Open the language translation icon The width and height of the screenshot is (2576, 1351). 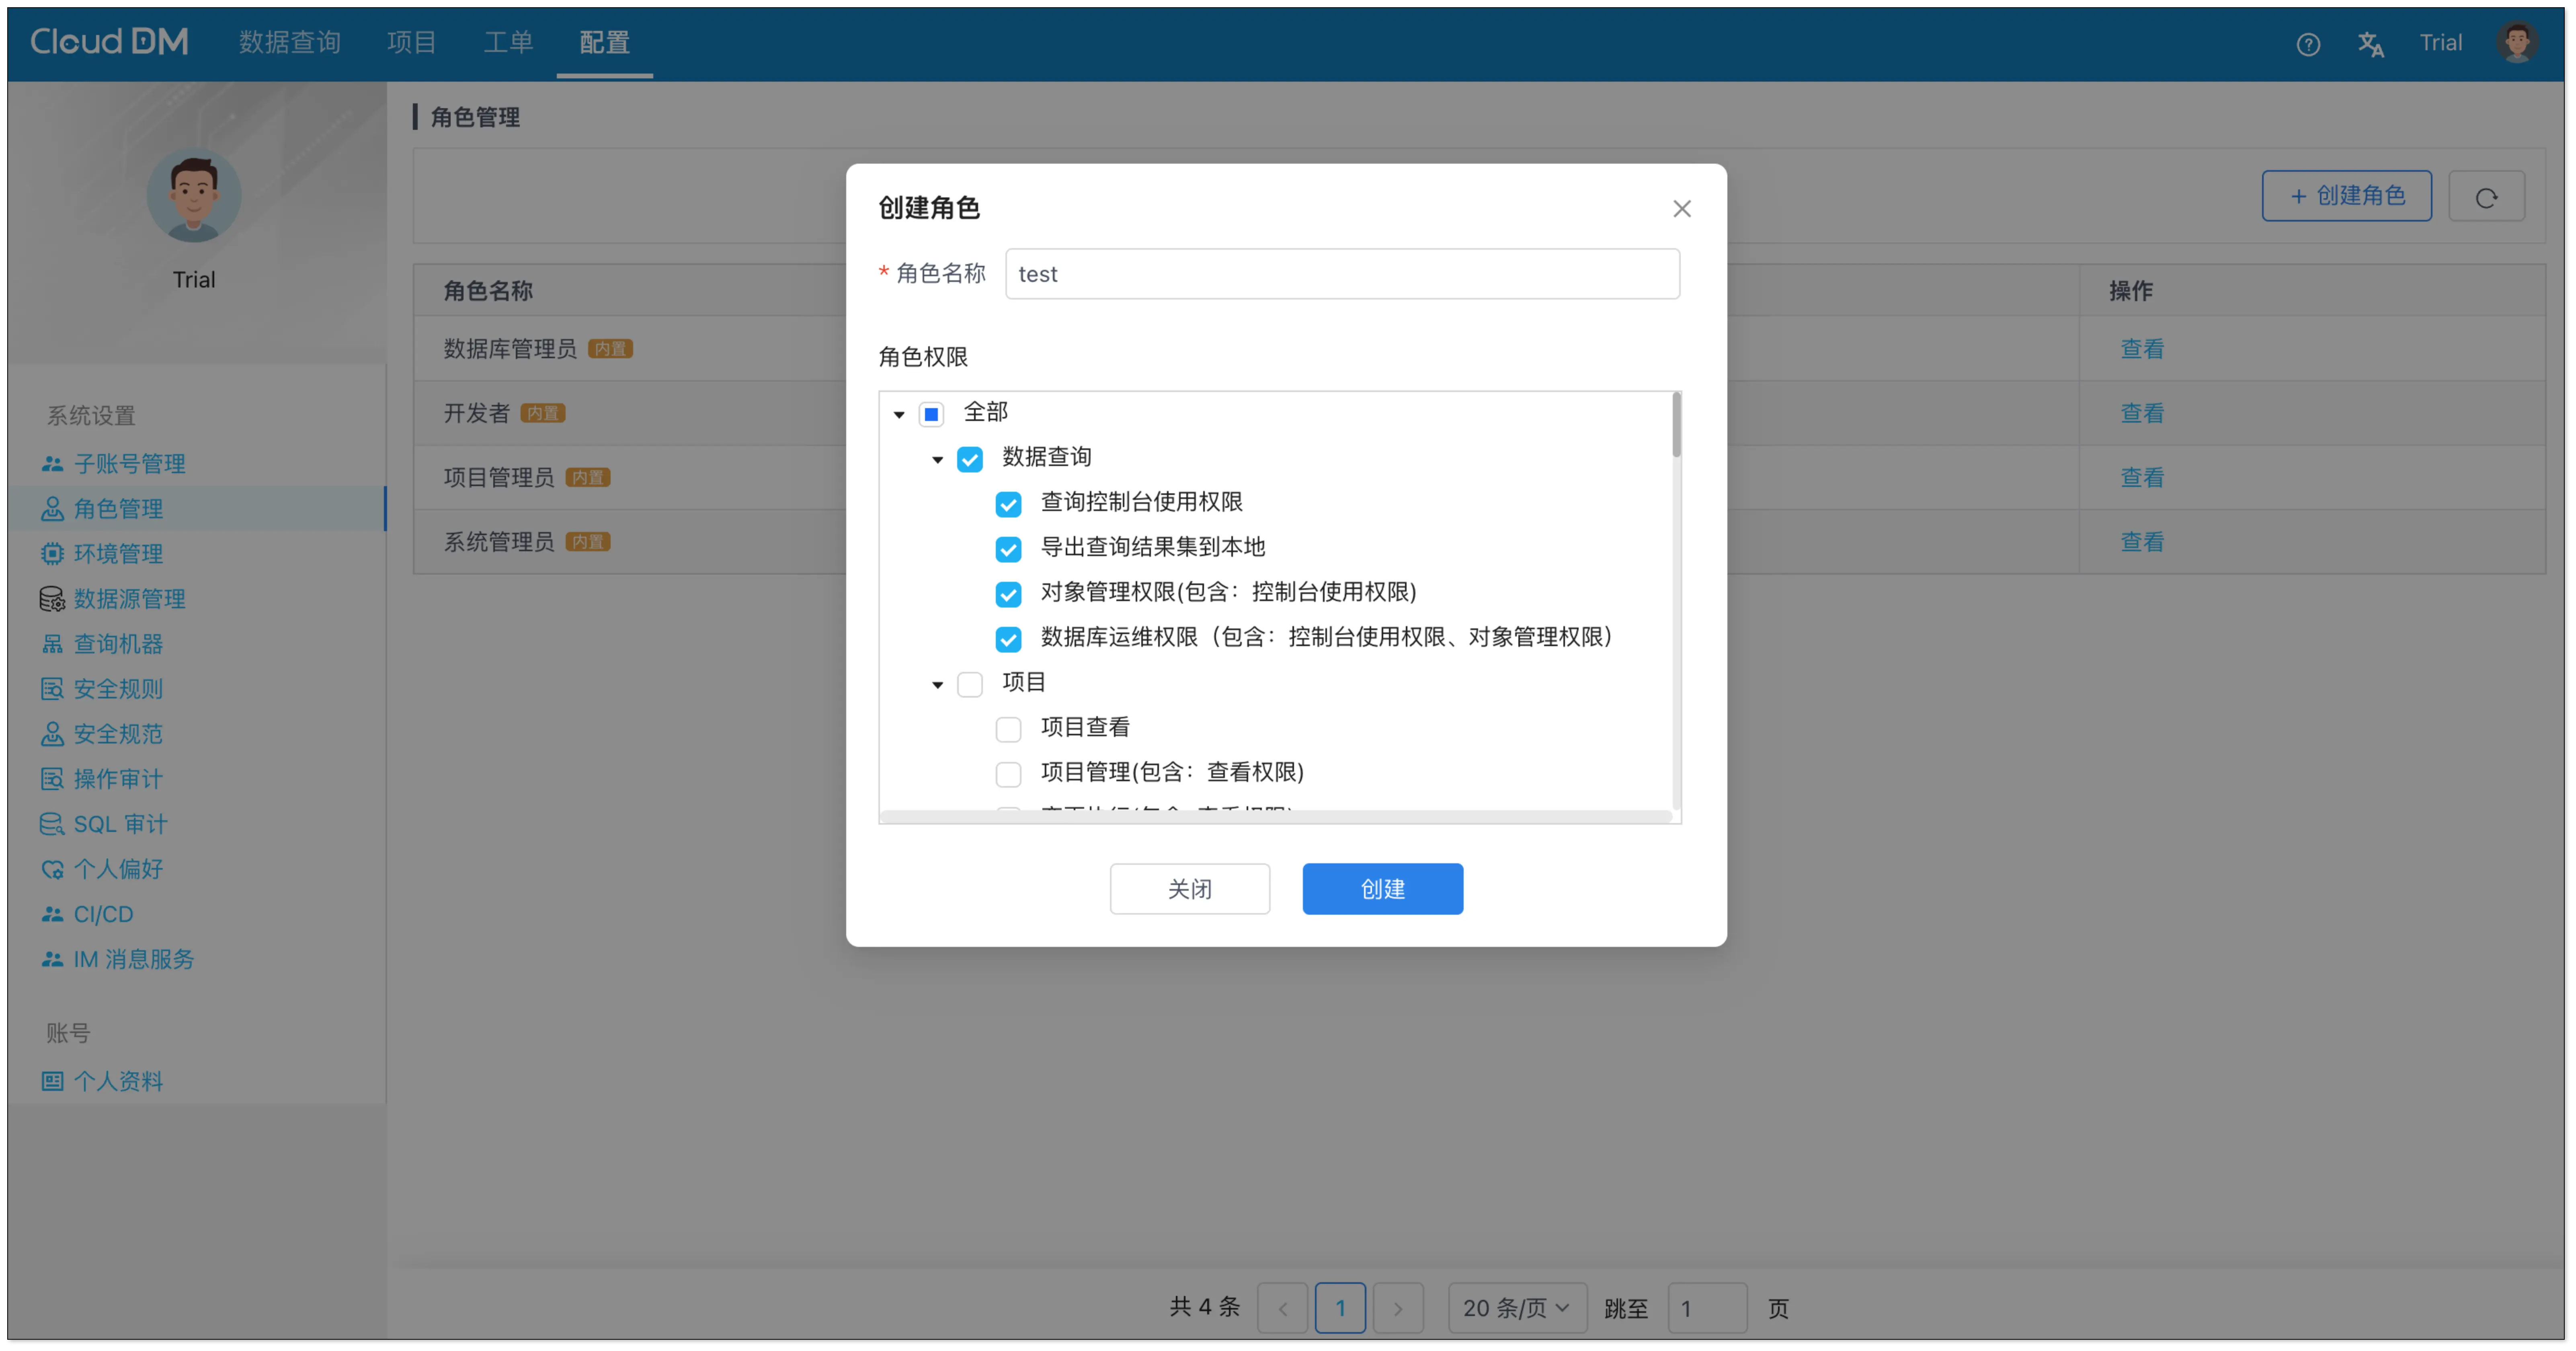[2370, 44]
